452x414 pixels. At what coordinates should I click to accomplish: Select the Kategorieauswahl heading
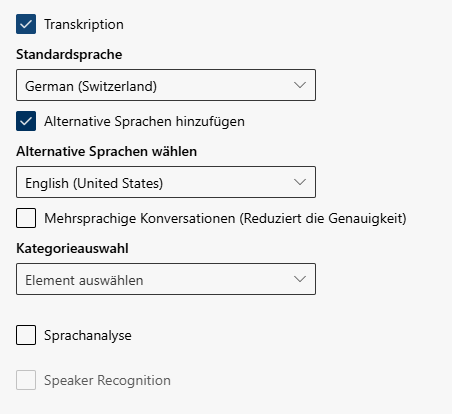[72, 249]
